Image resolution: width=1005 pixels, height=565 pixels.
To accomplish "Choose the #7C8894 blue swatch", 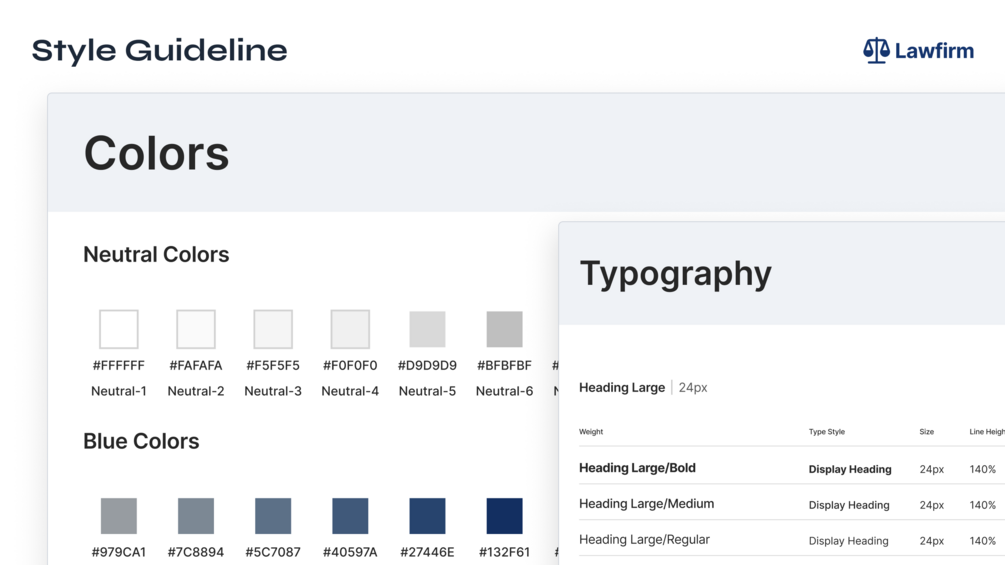I will pos(196,516).
